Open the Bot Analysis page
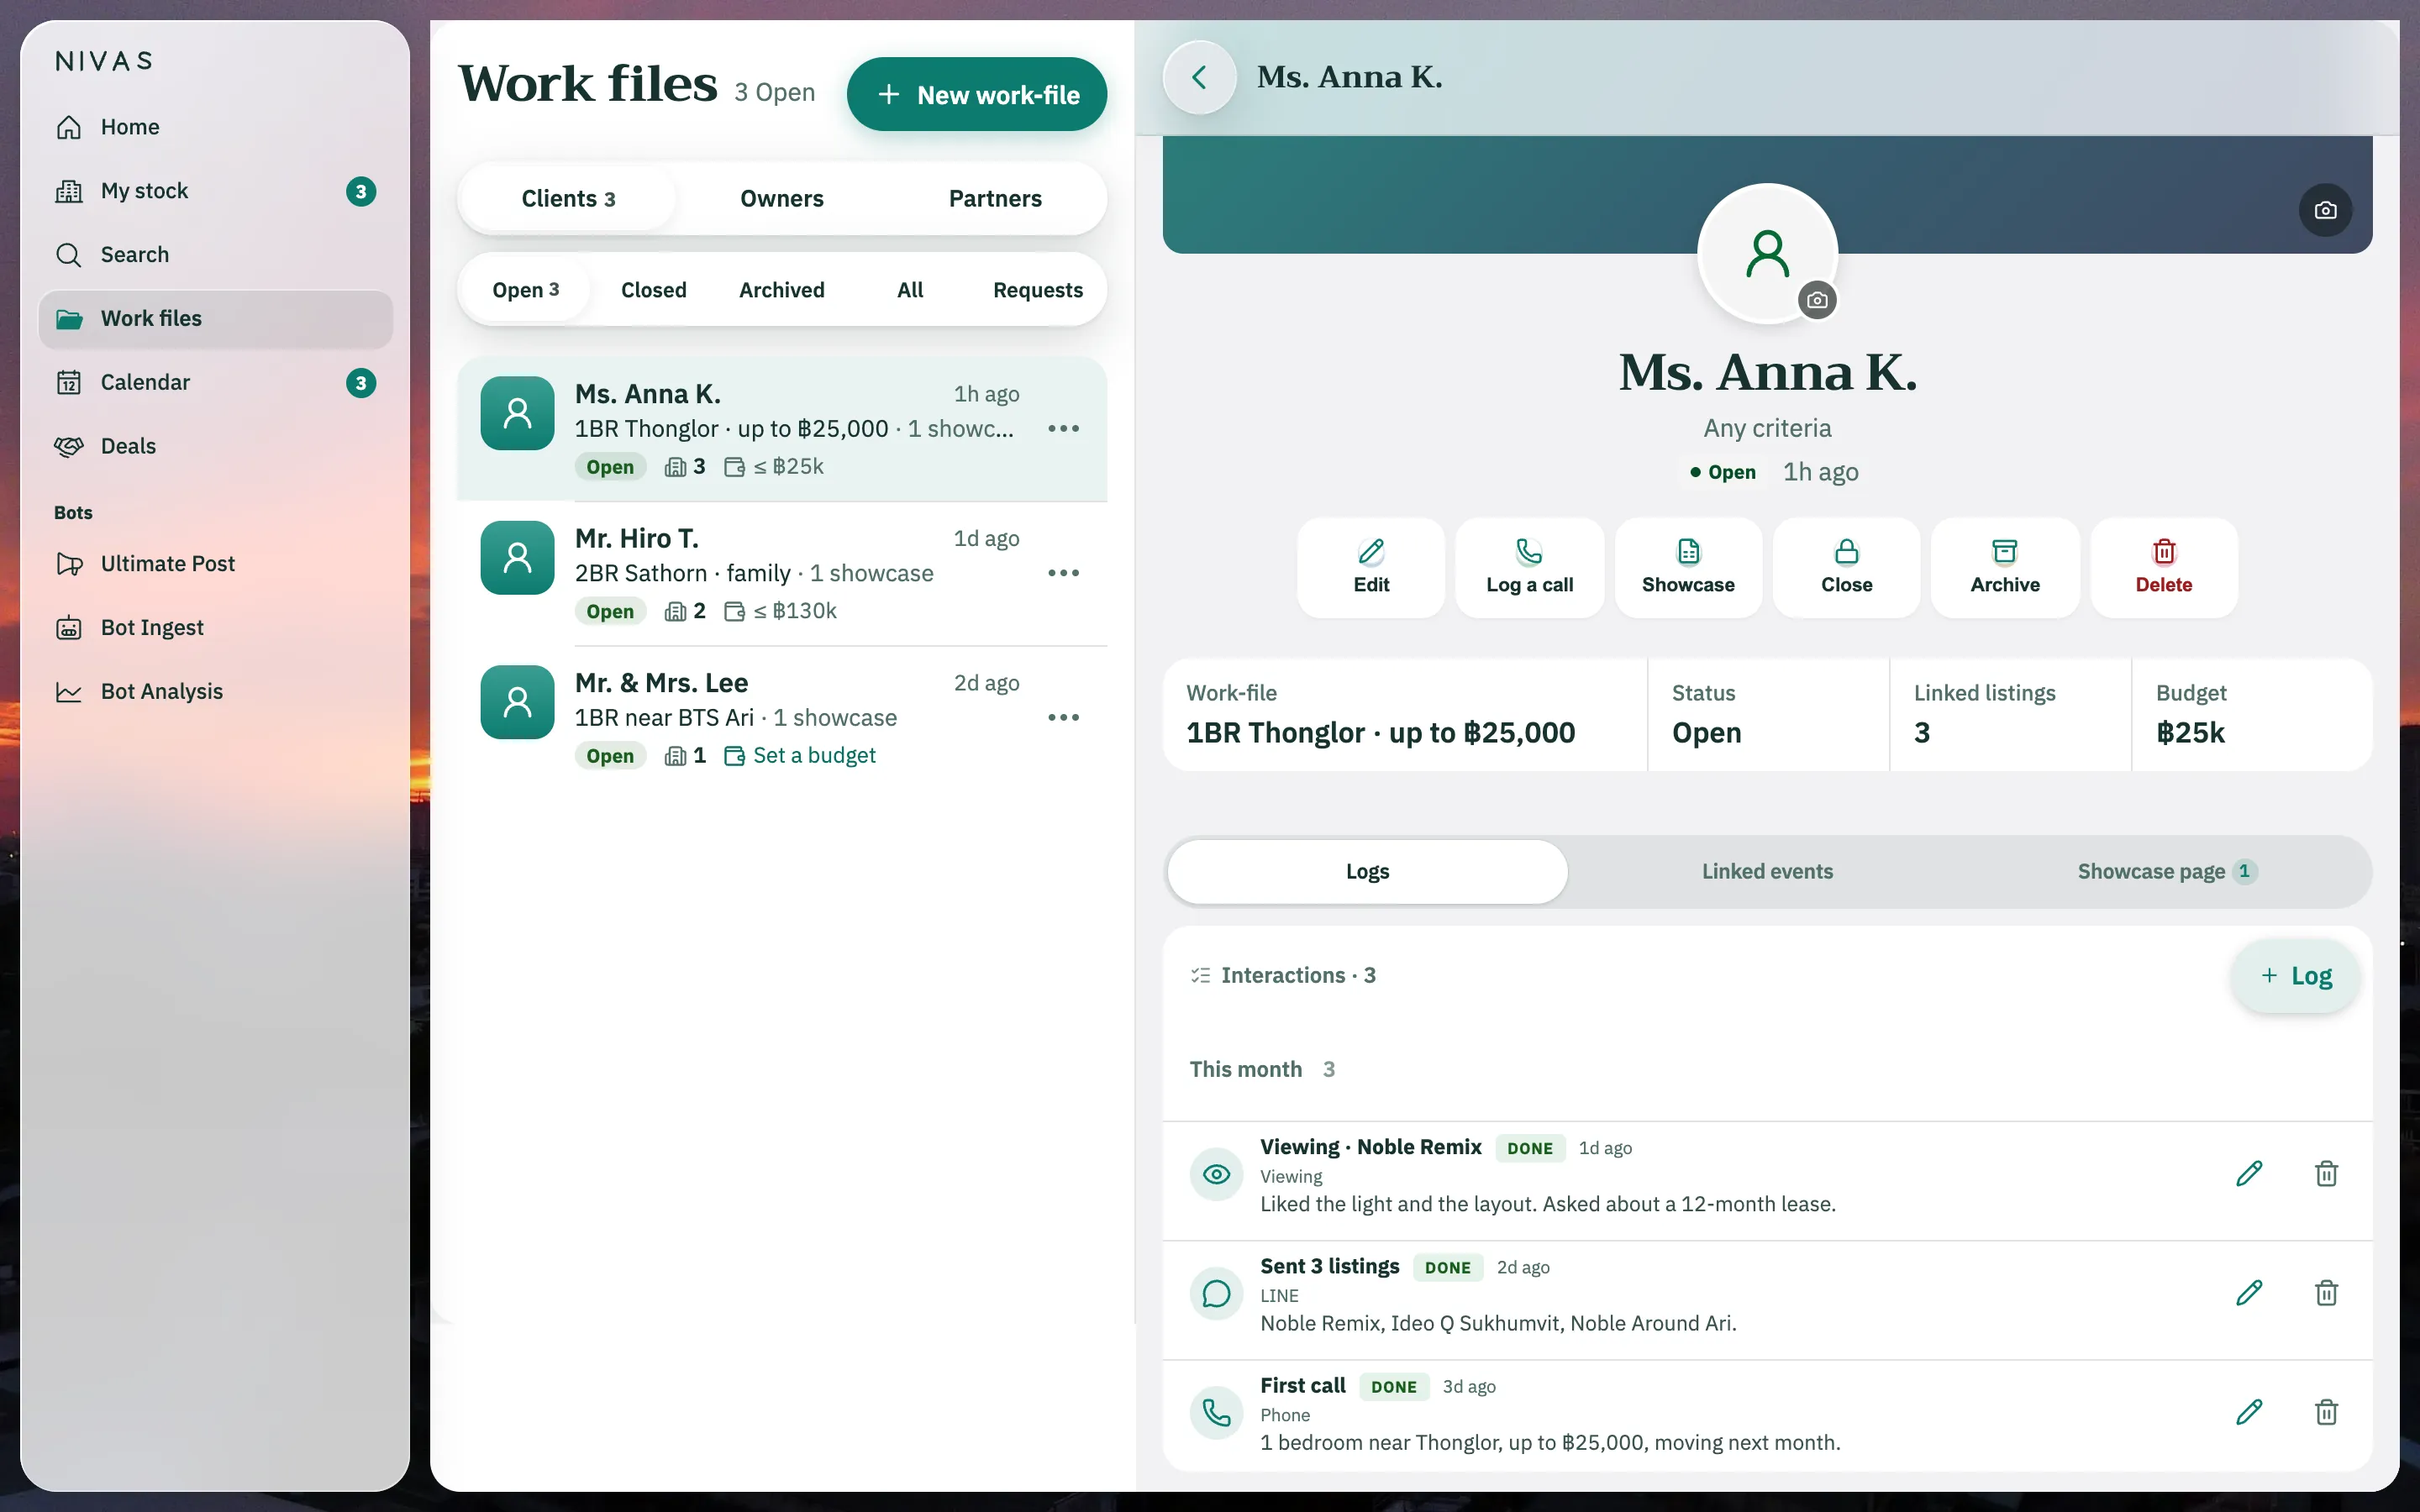The image size is (2420, 1512). [x=215, y=692]
